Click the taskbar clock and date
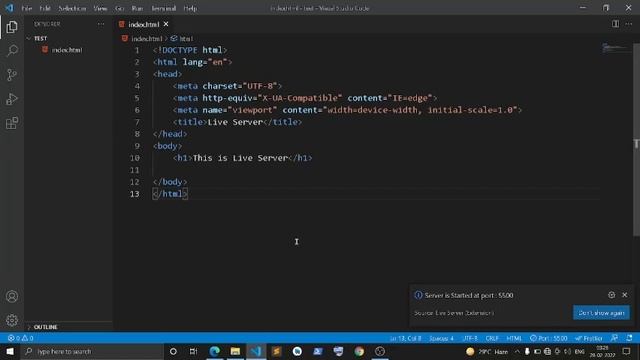This screenshot has height=360, width=640. pos(602,351)
